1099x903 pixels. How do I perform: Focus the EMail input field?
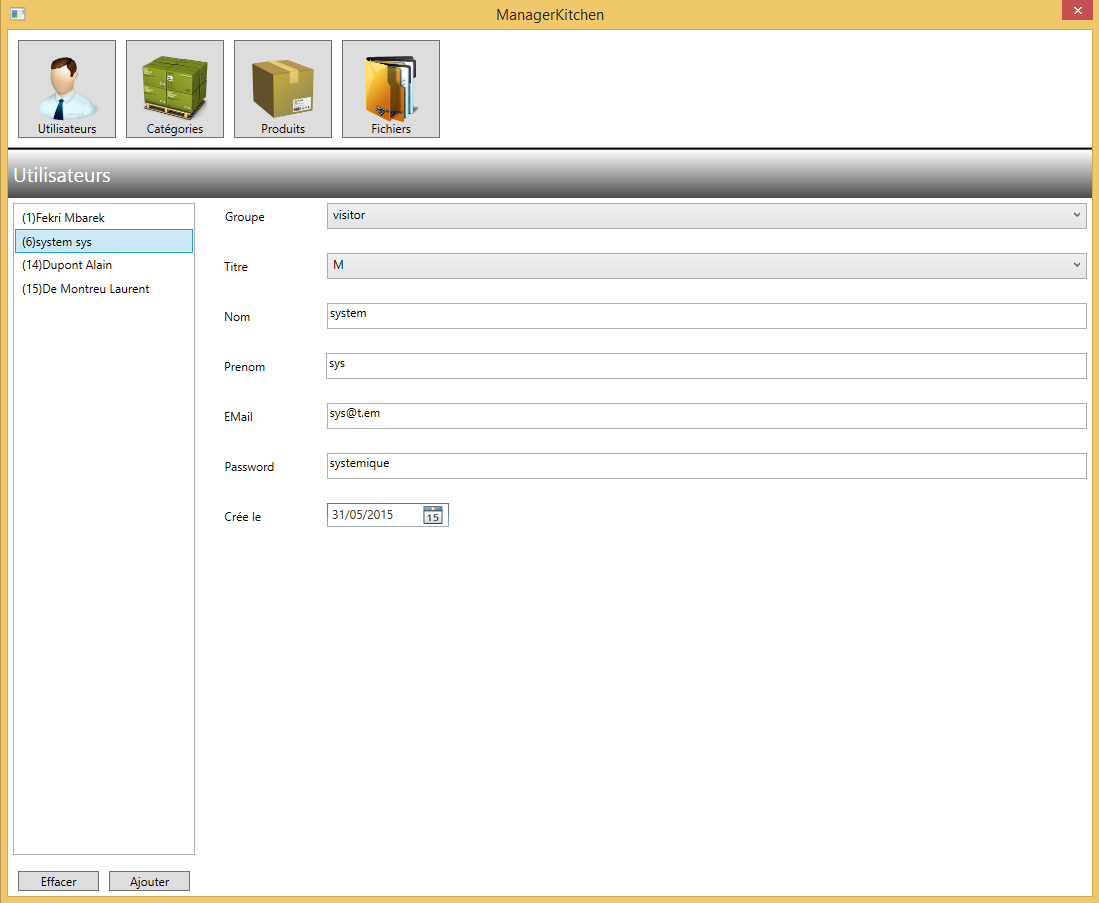click(x=706, y=416)
